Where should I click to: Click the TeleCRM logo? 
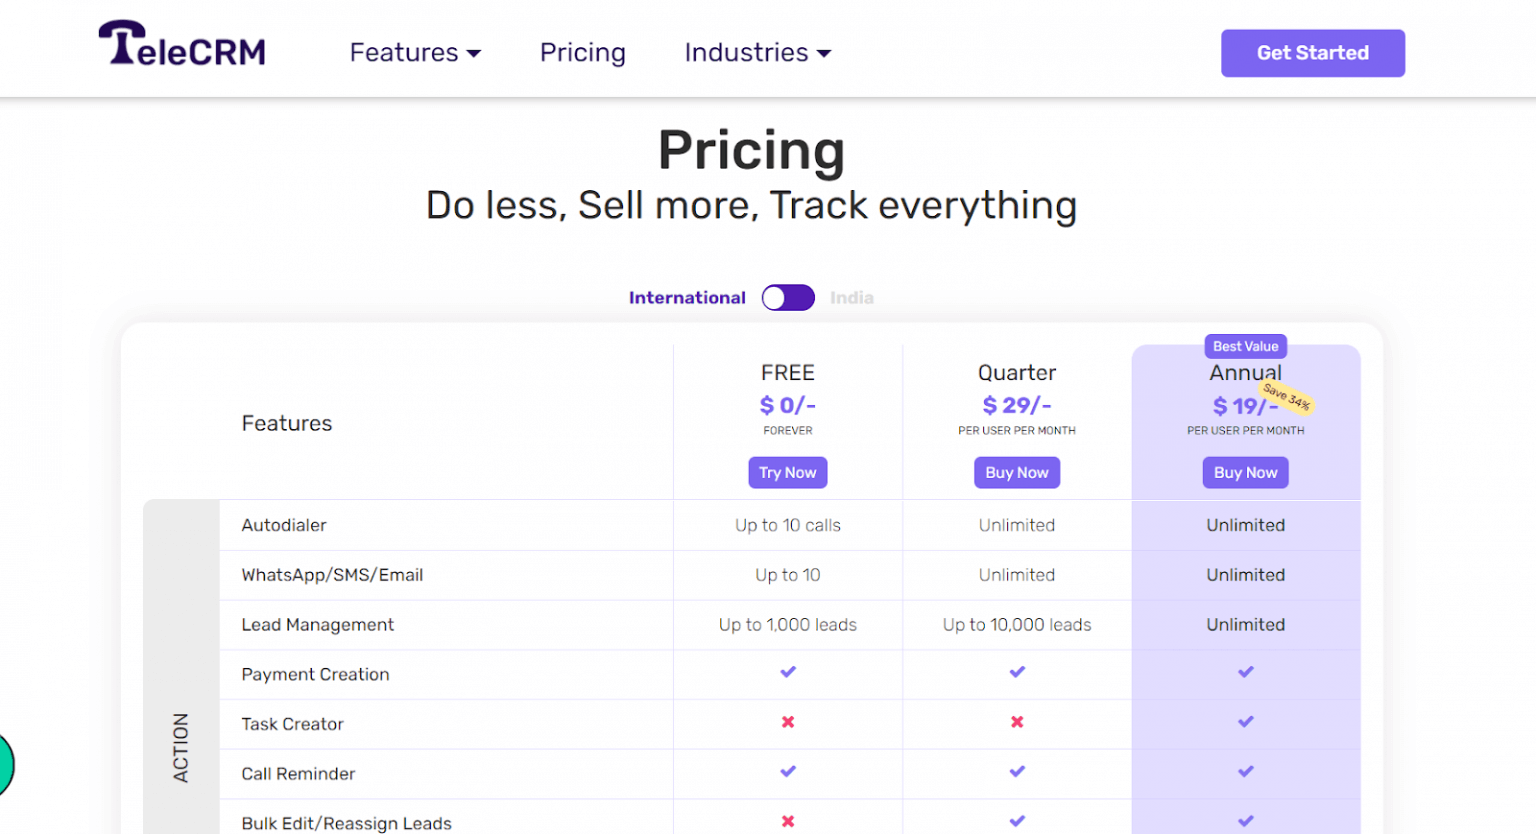pos(182,45)
